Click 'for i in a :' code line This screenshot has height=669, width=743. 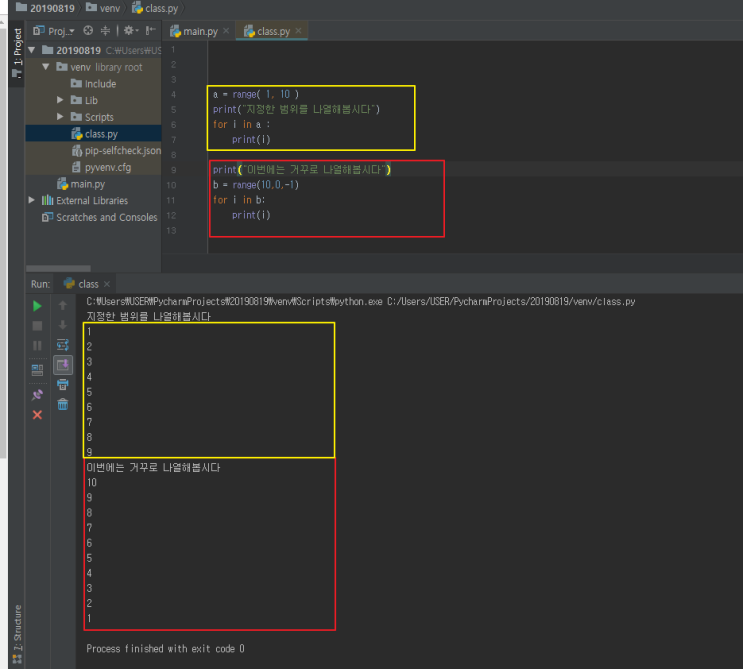pyautogui.click(x=241, y=125)
